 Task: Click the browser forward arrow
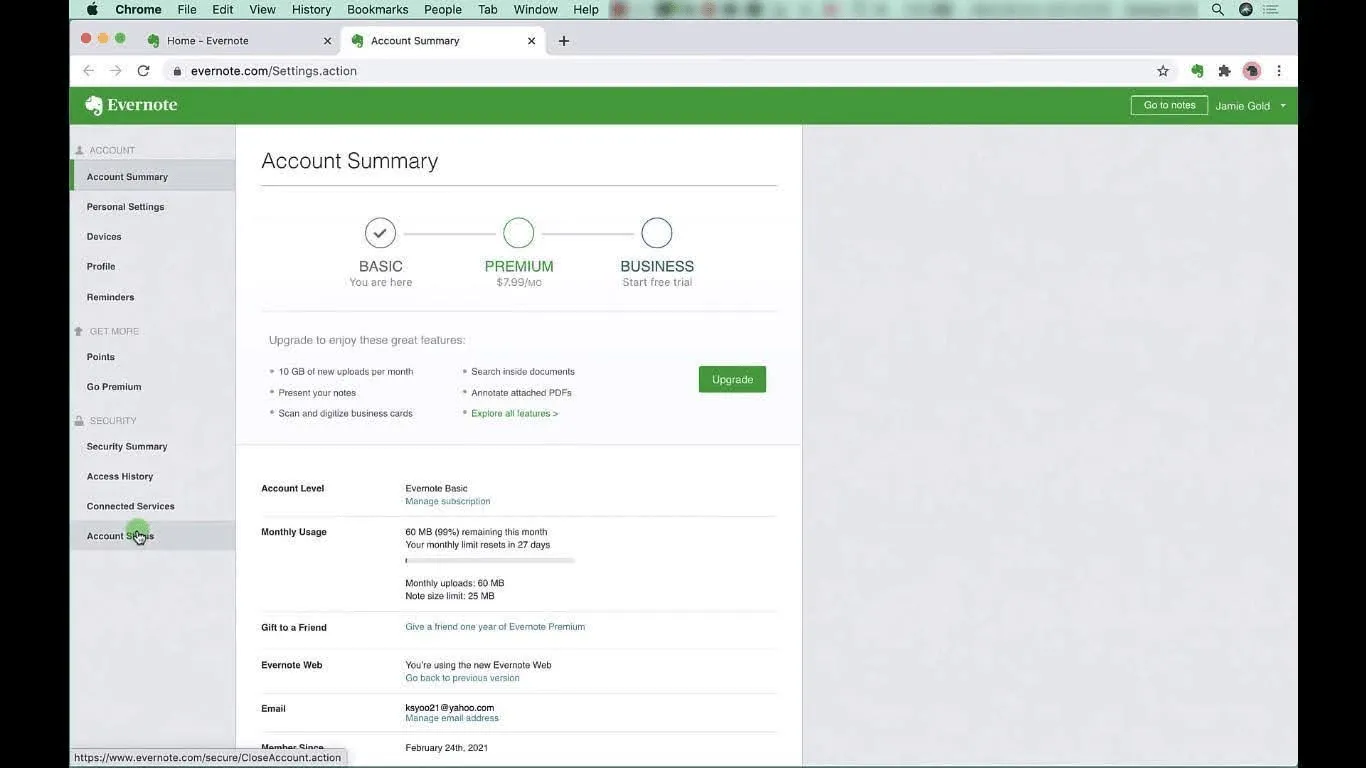click(115, 71)
